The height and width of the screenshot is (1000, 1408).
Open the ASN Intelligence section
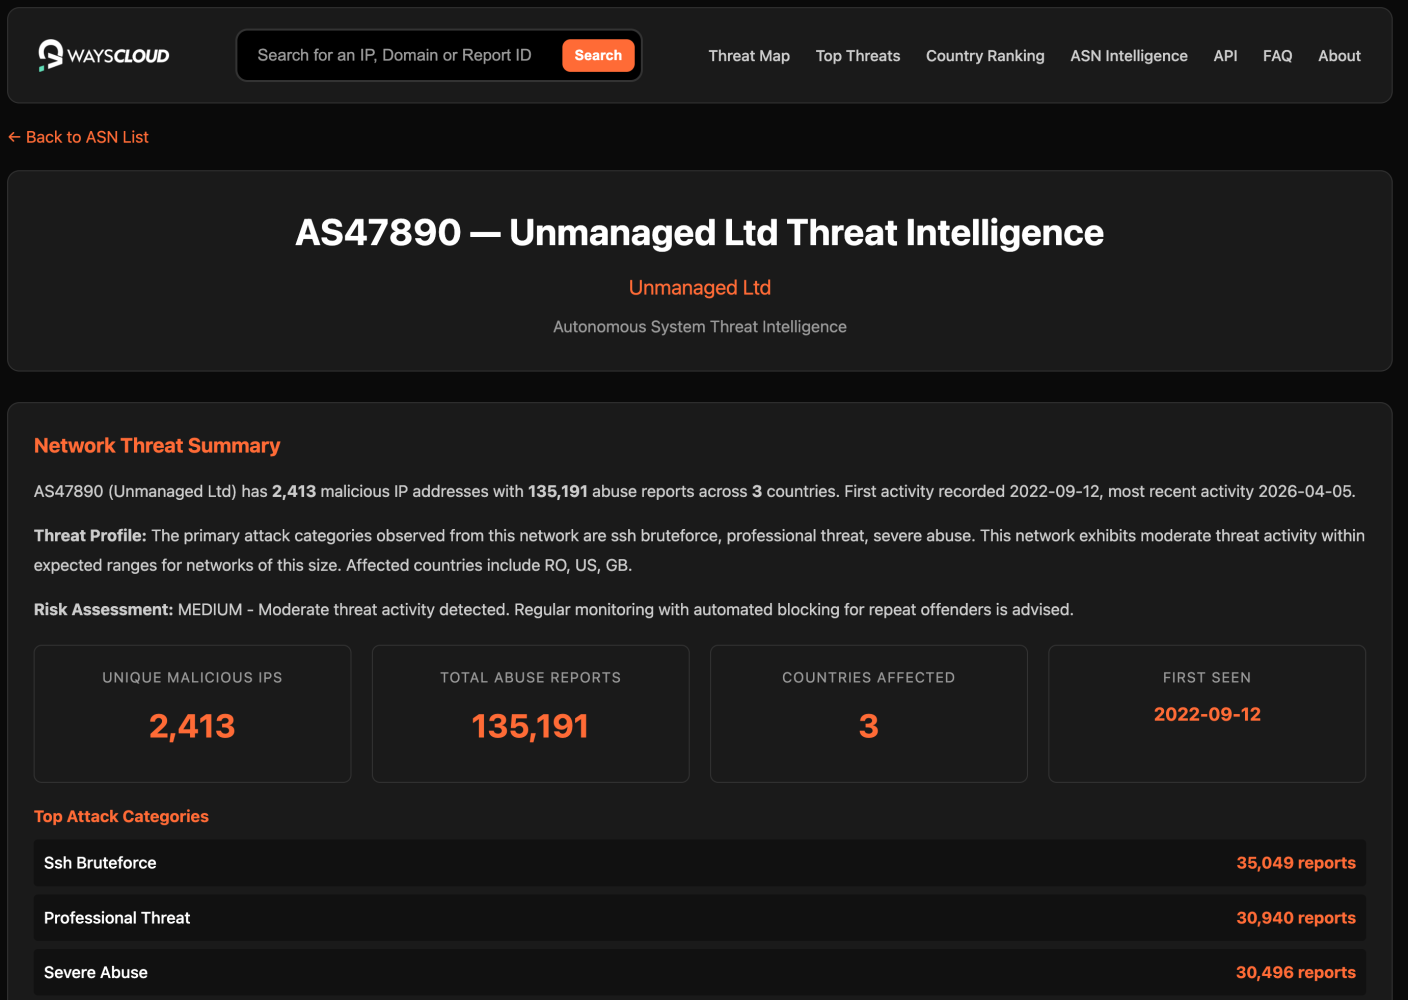1129,56
